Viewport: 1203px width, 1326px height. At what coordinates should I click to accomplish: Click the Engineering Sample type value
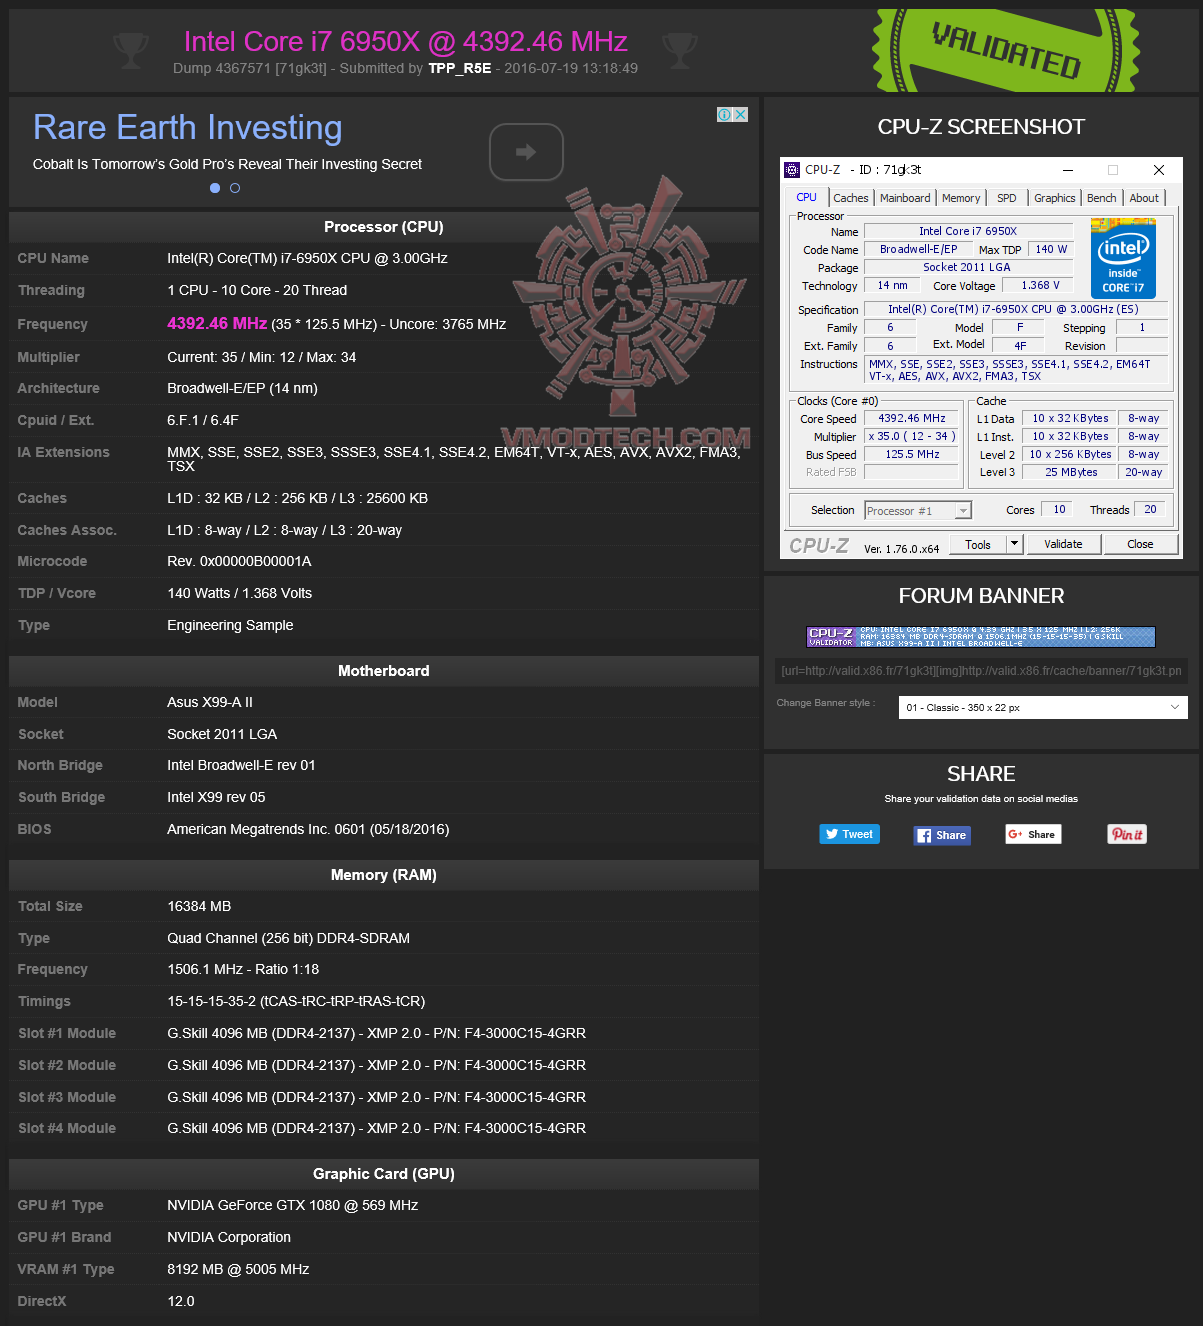tap(230, 625)
